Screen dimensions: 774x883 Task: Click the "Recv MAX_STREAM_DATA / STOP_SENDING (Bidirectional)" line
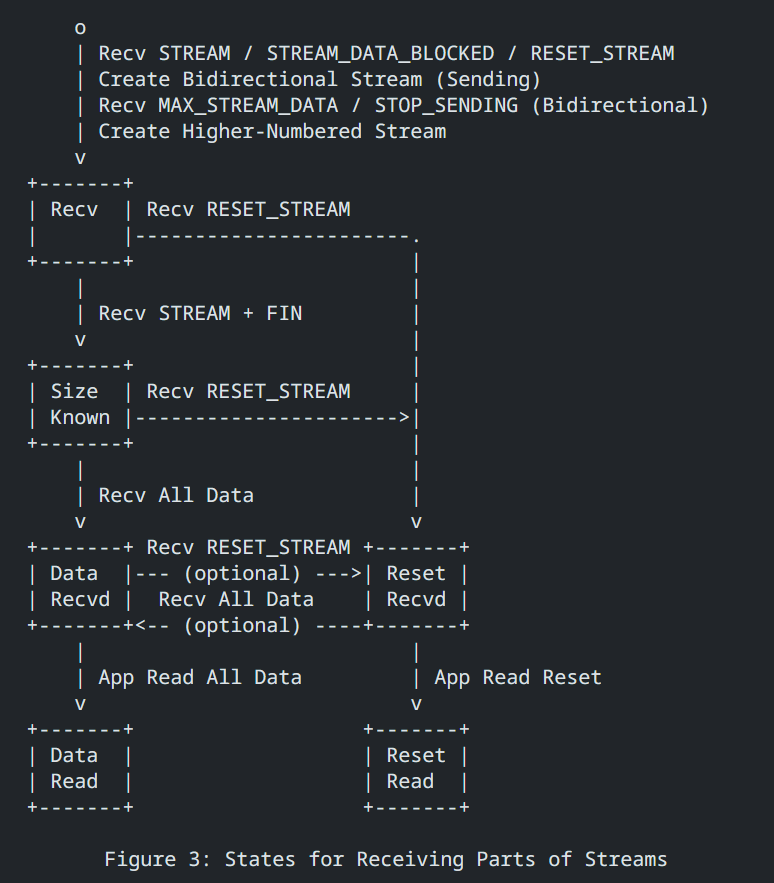point(403,105)
